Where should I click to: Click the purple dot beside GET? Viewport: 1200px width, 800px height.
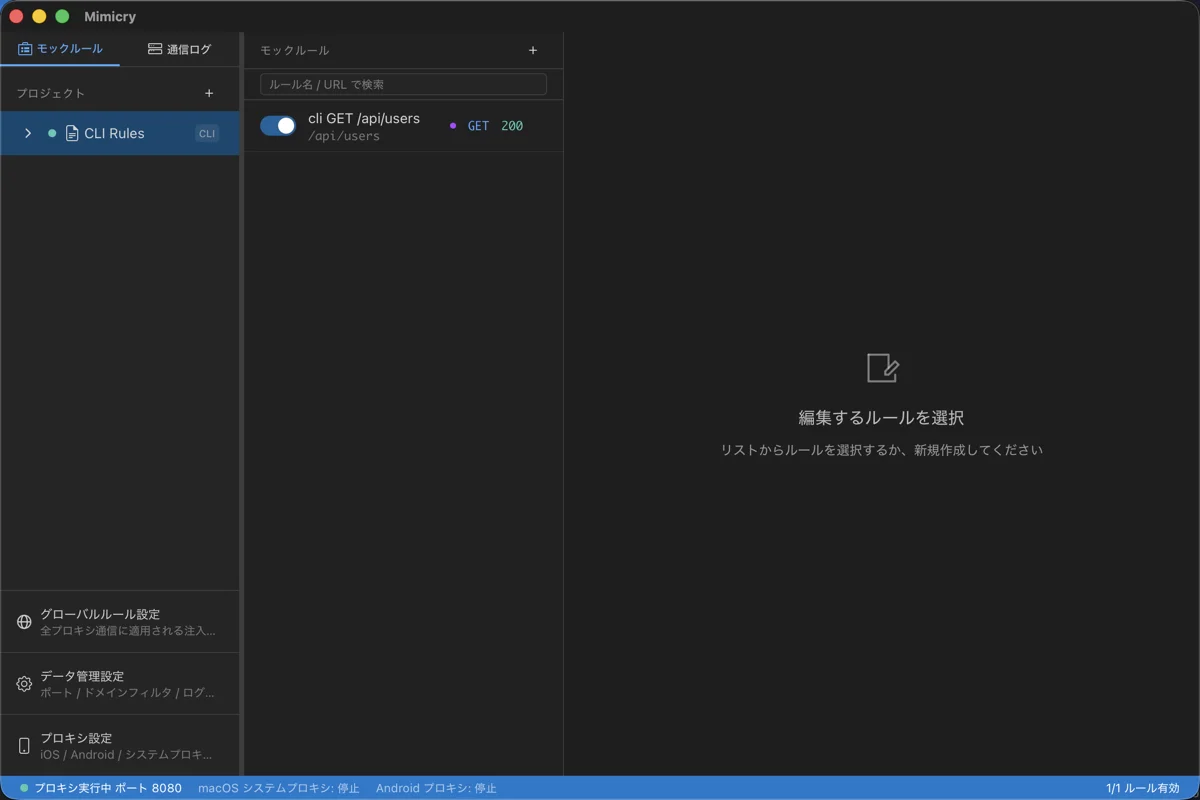[453, 126]
